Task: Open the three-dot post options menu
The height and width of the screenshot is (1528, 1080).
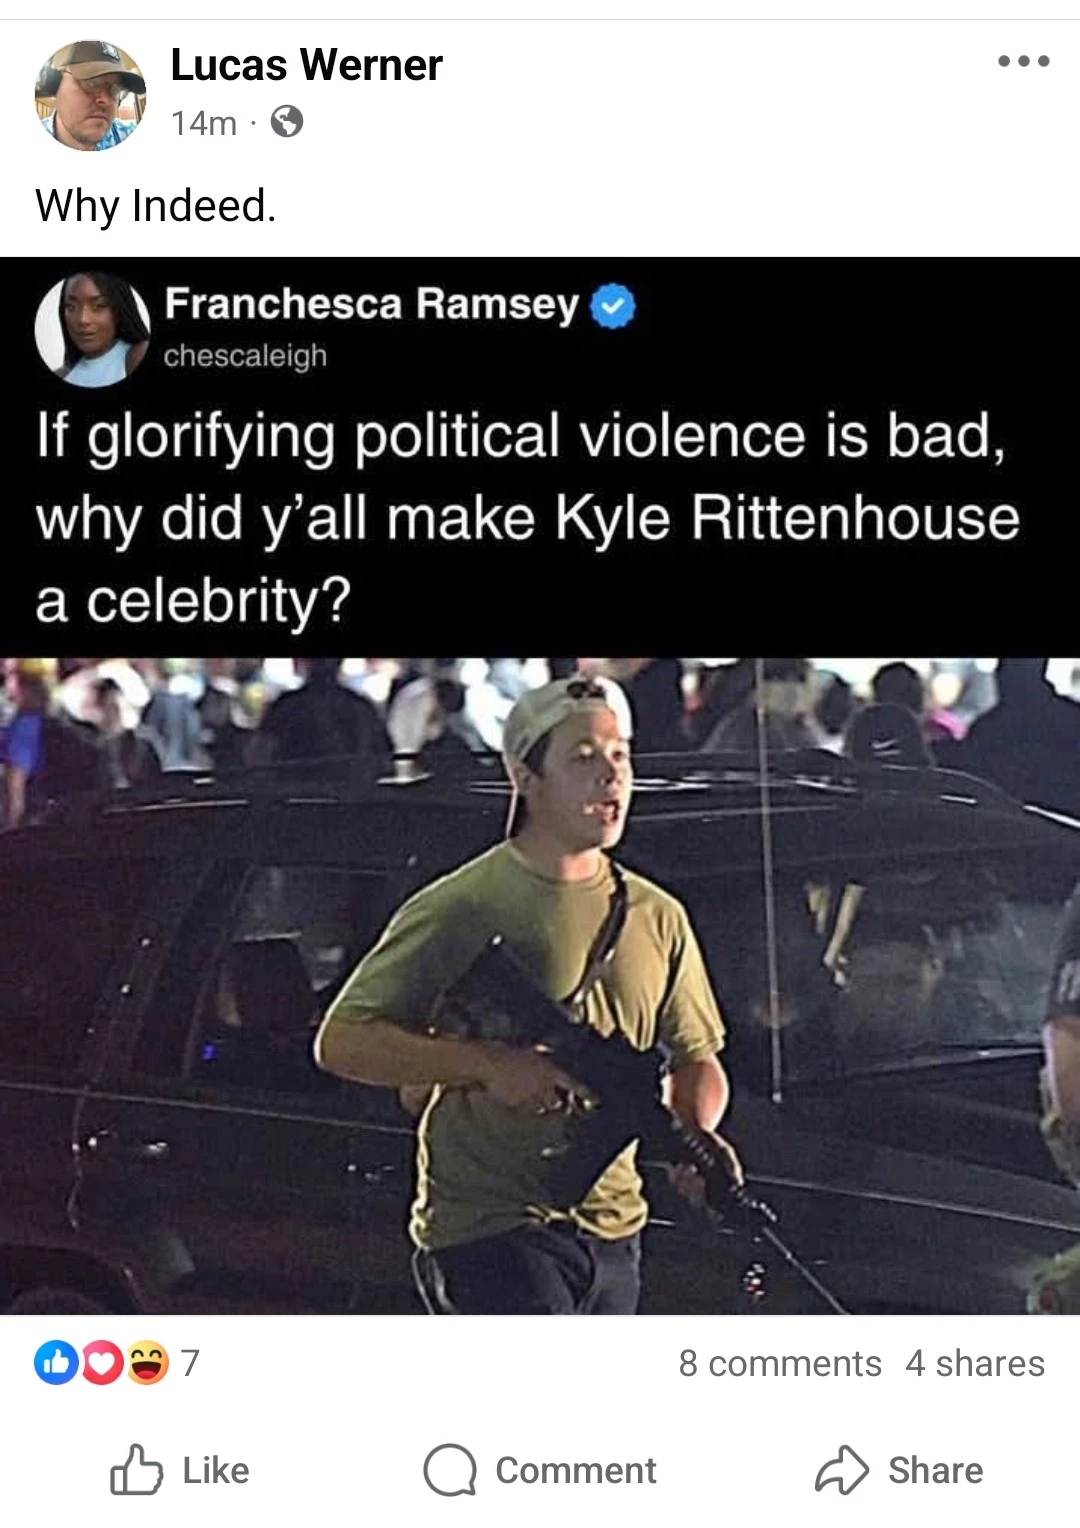Action: click(x=1024, y=61)
